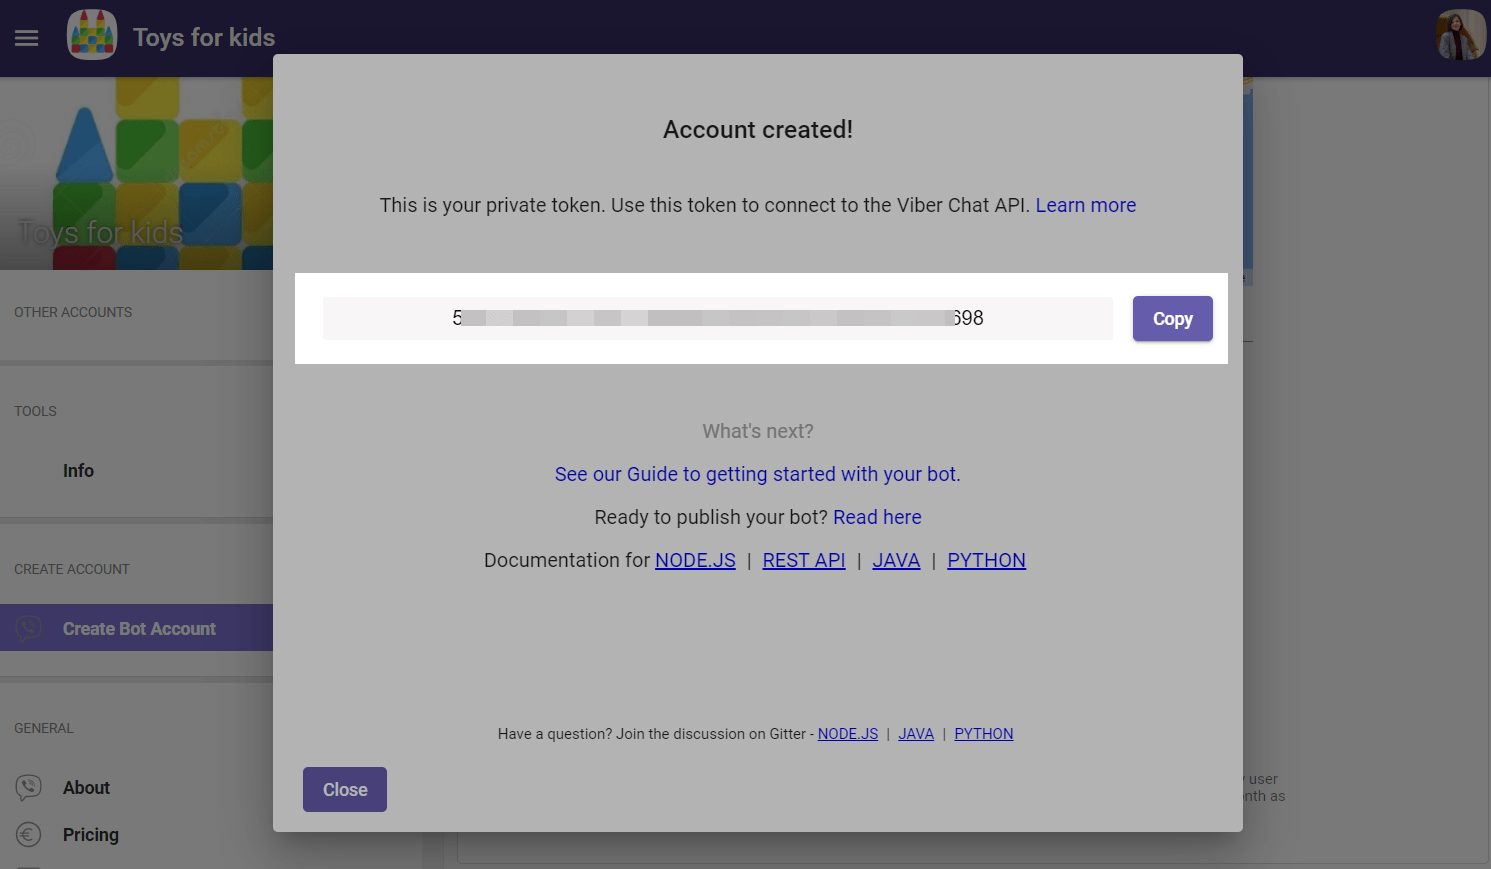This screenshot has height=869, width=1491.
Task: Open the Learn more link
Action: point(1085,205)
